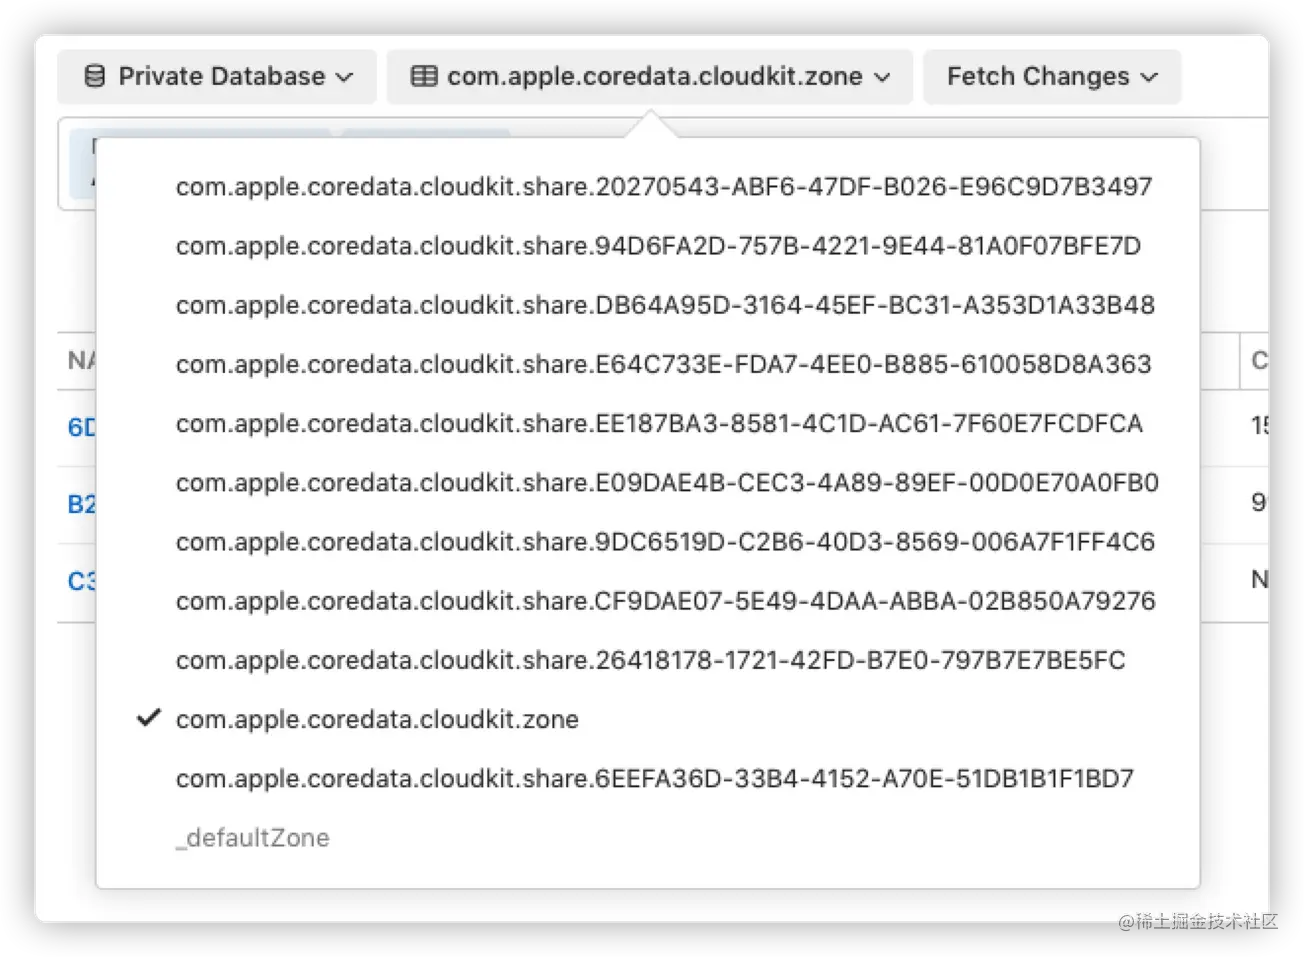Click the chevron next to Private Database
The width and height of the screenshot is (1304, 957).
tap(345, 77)
